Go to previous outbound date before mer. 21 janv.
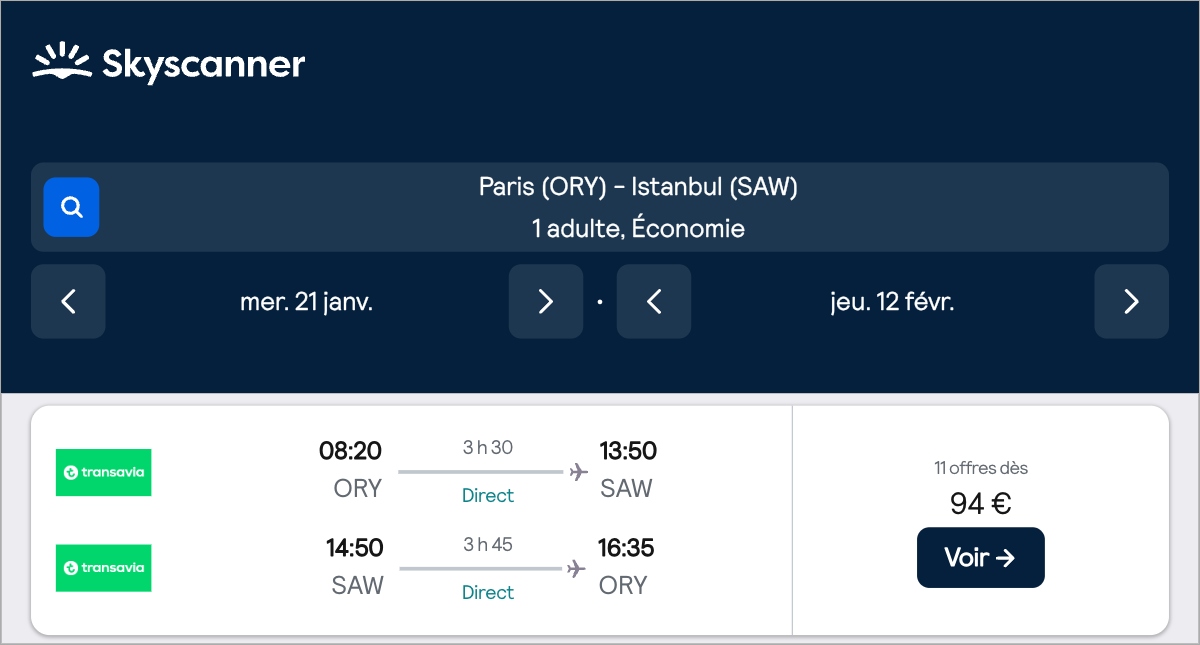The width and height of the screenshot is (1200, 645). [68, 301]
